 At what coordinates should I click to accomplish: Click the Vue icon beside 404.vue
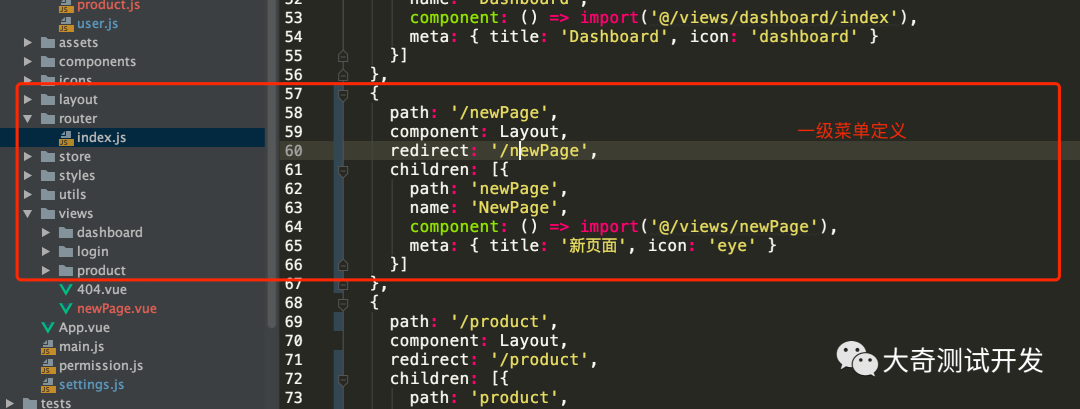pyautogui.click(x=66, y=289)
